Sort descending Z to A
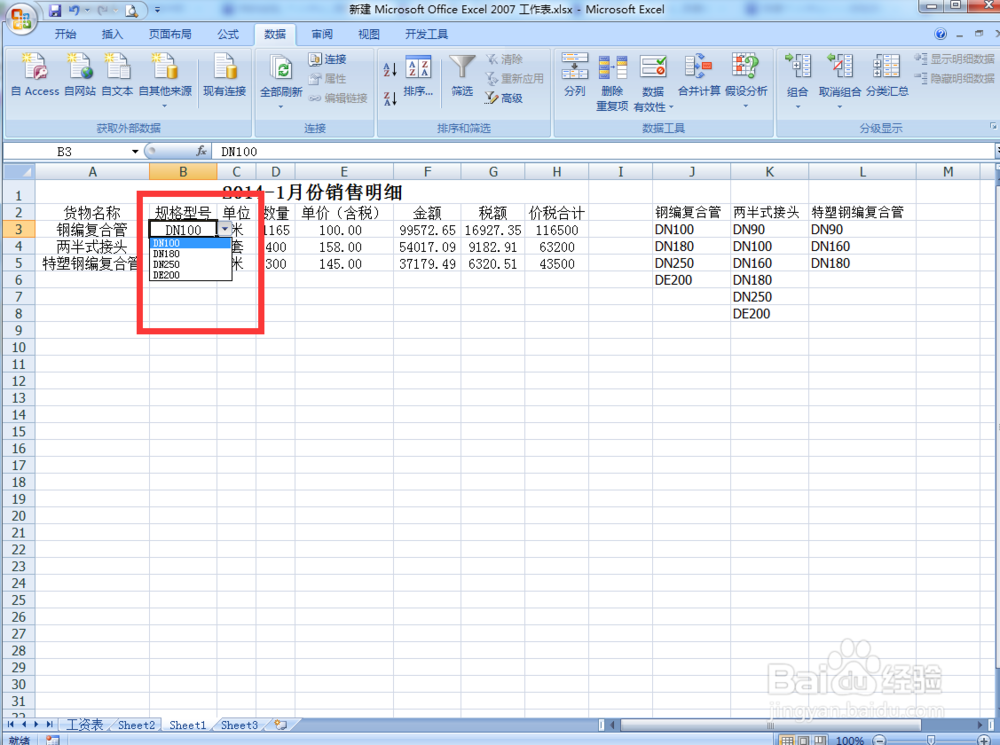Image resolution: width=1000 pixels, height=745 pixels. [x=390, y=98]
